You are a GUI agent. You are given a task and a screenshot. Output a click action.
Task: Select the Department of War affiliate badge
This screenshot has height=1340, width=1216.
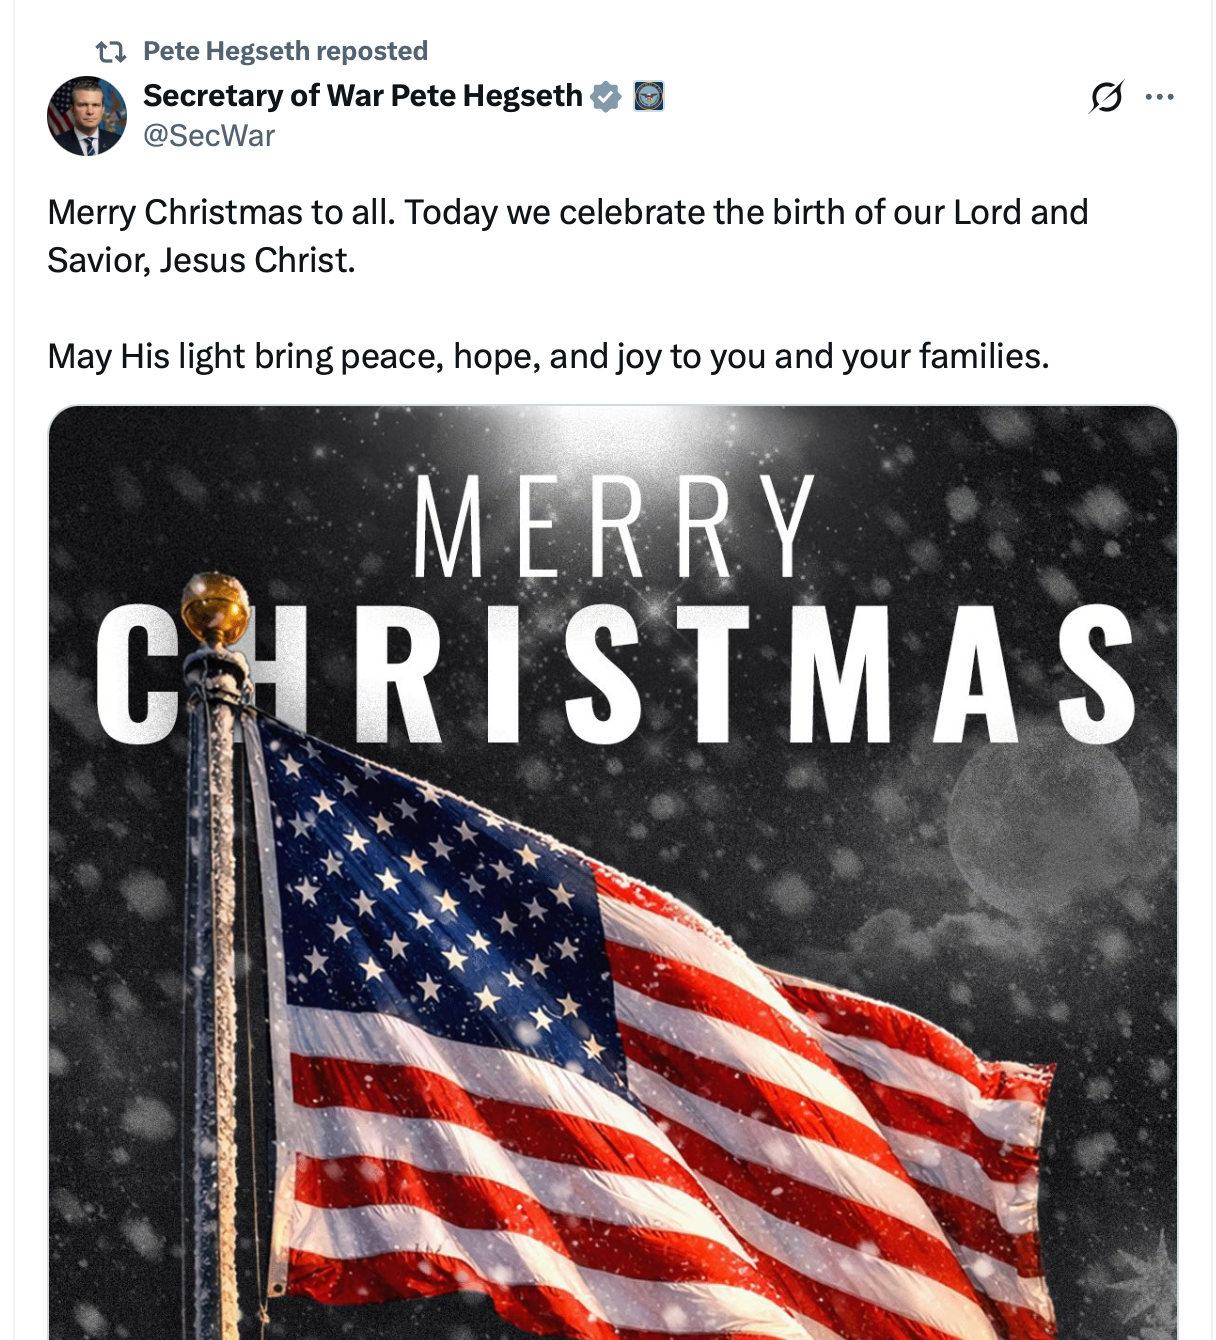pos(651,97)
